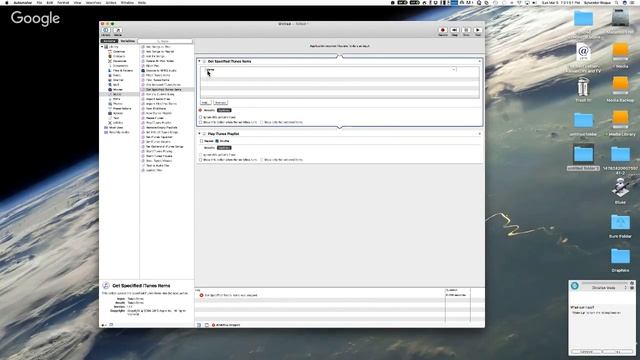
Task: Click the Library toolbar icon in Automator
Action: coord(106,30)
